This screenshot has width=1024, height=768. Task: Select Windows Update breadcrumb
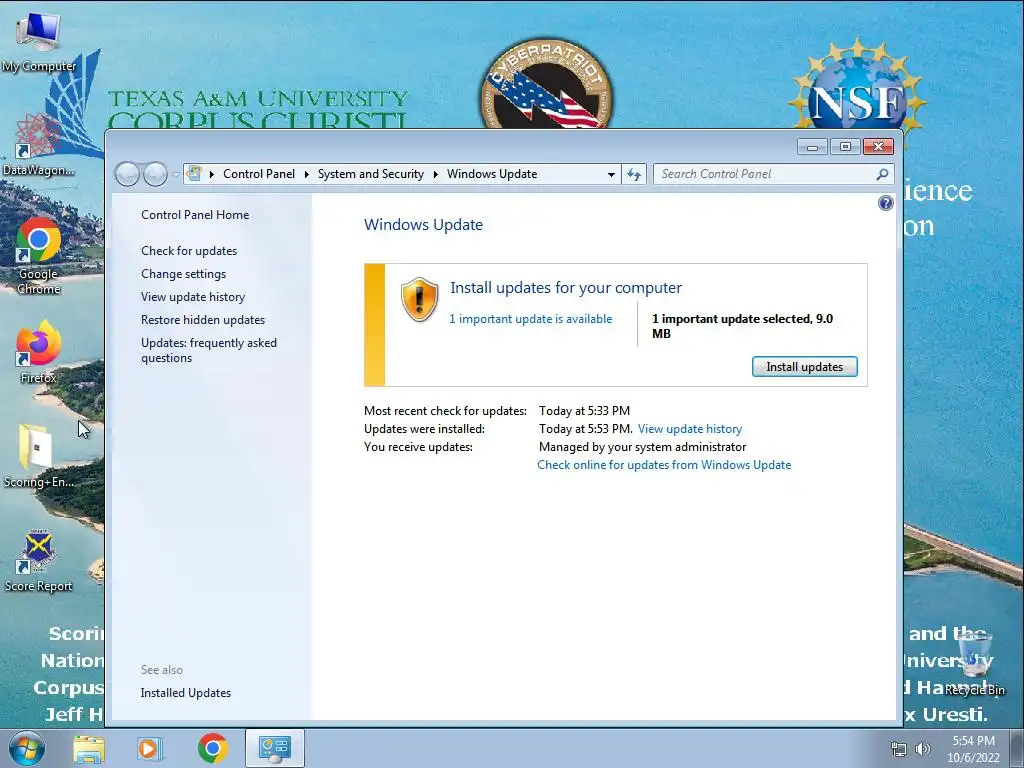(492, 174)
